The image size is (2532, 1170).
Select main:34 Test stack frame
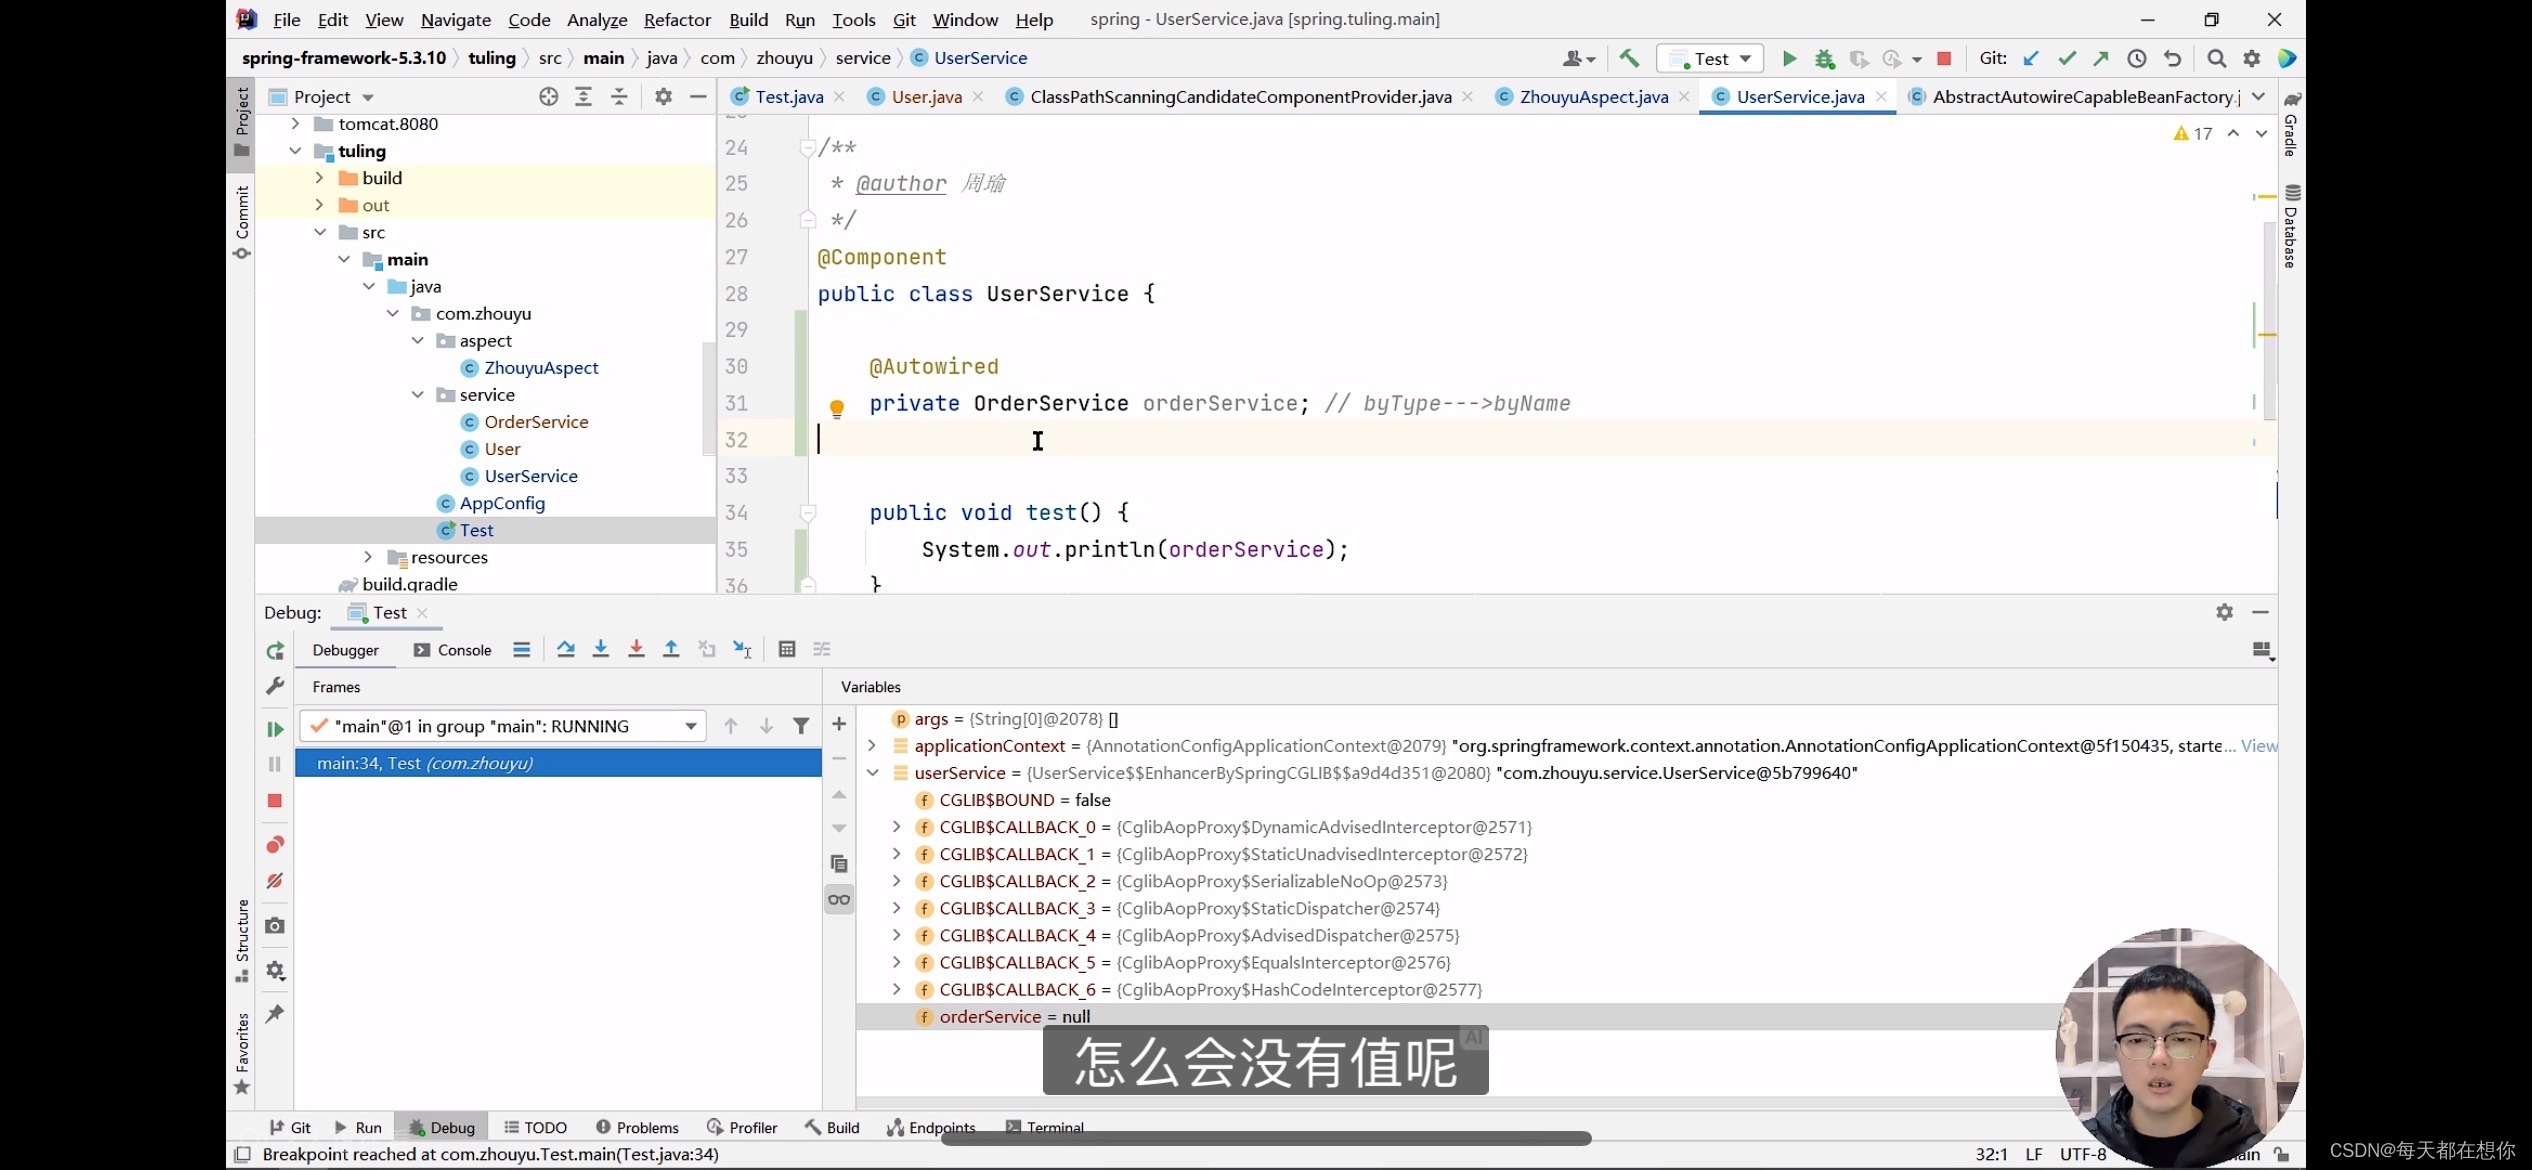558,763
